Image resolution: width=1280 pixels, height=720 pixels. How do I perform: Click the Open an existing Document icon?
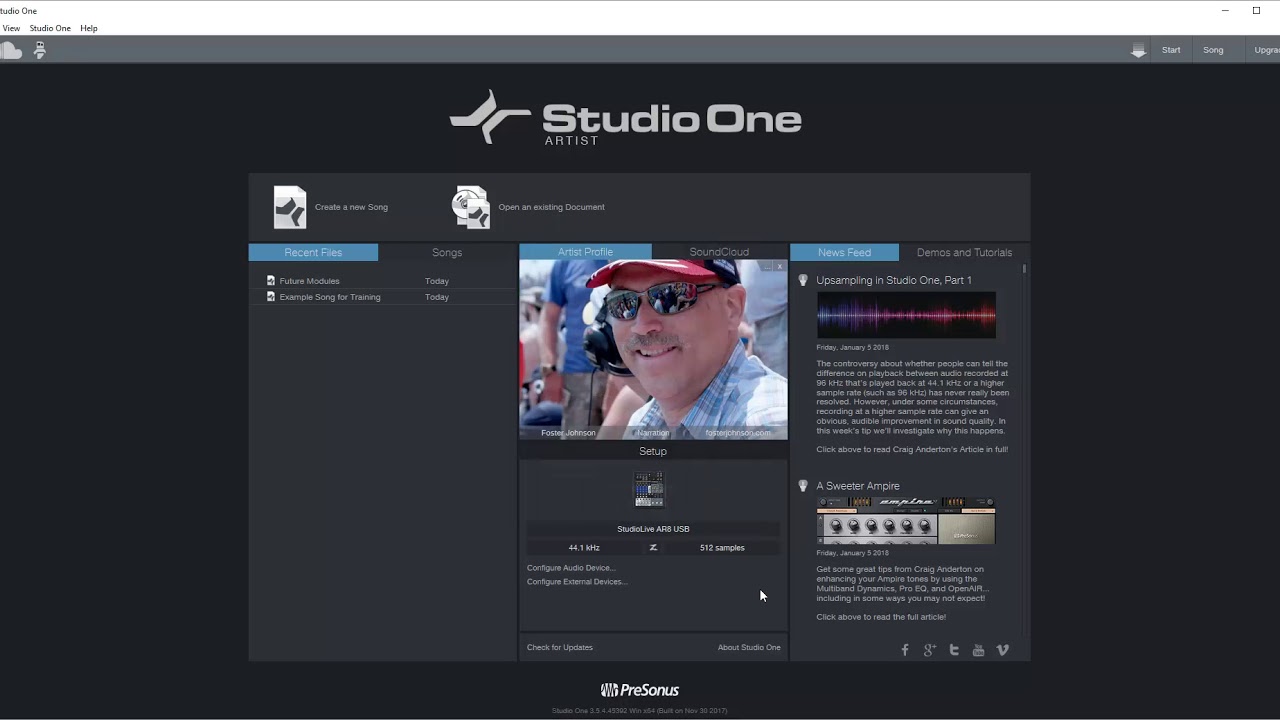point(470,207)
